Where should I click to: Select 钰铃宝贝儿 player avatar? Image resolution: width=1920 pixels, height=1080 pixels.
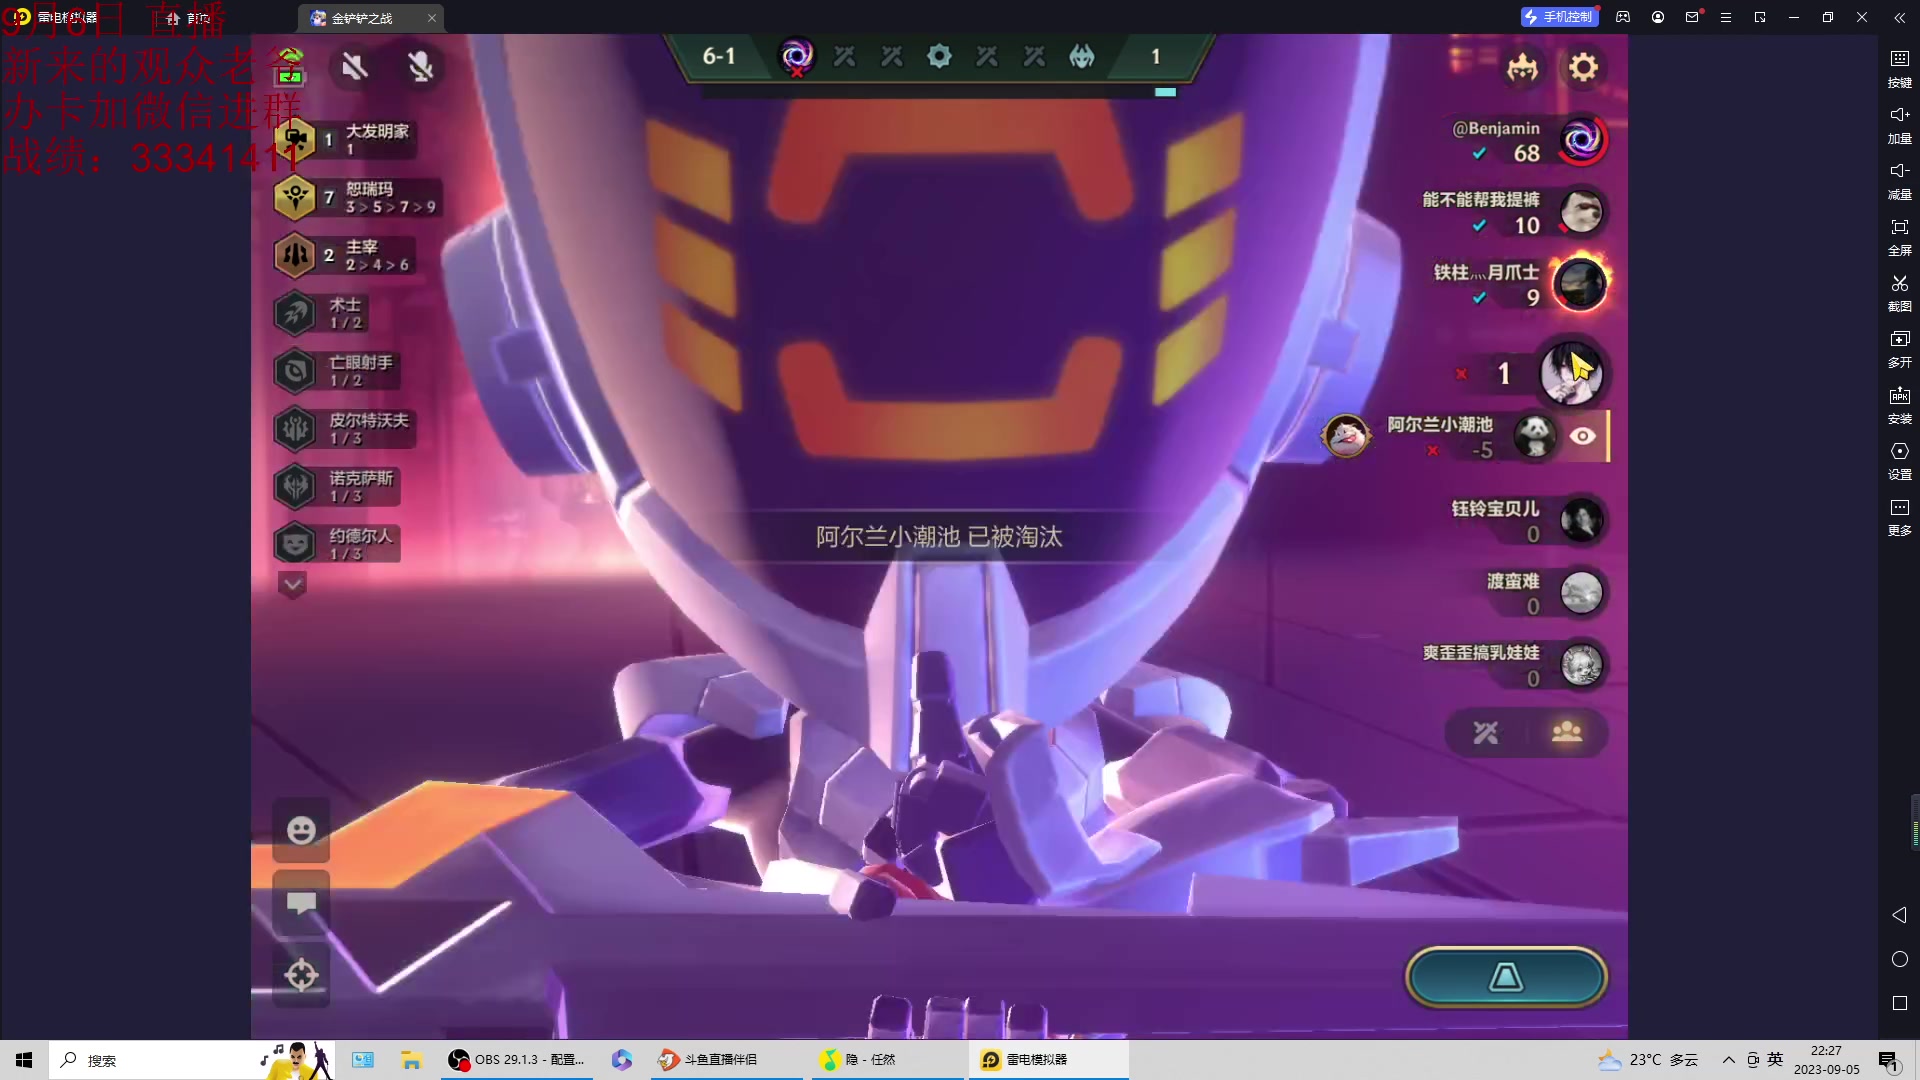[x=1582, y=520]
